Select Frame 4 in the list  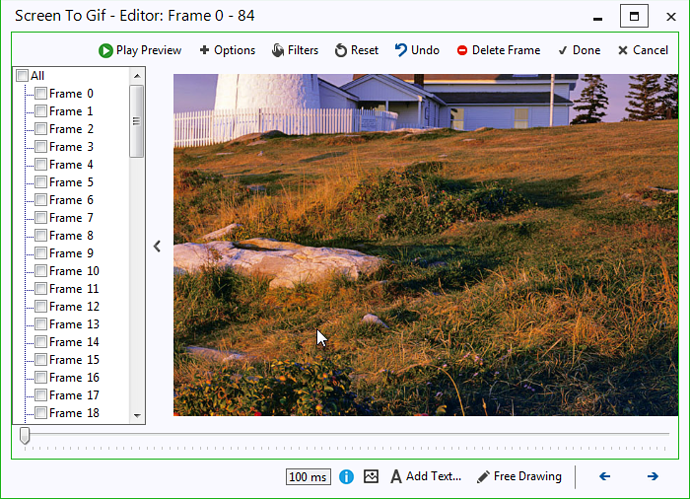tap(71, 165)
